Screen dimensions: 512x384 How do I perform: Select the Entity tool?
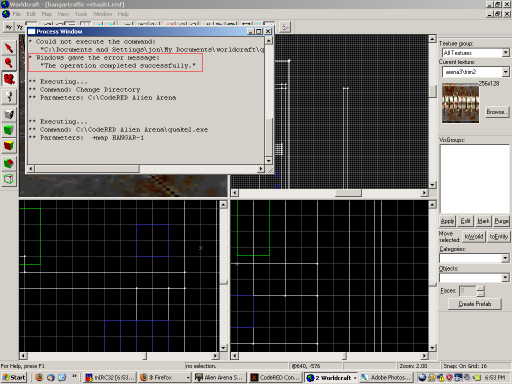[9, 97]
